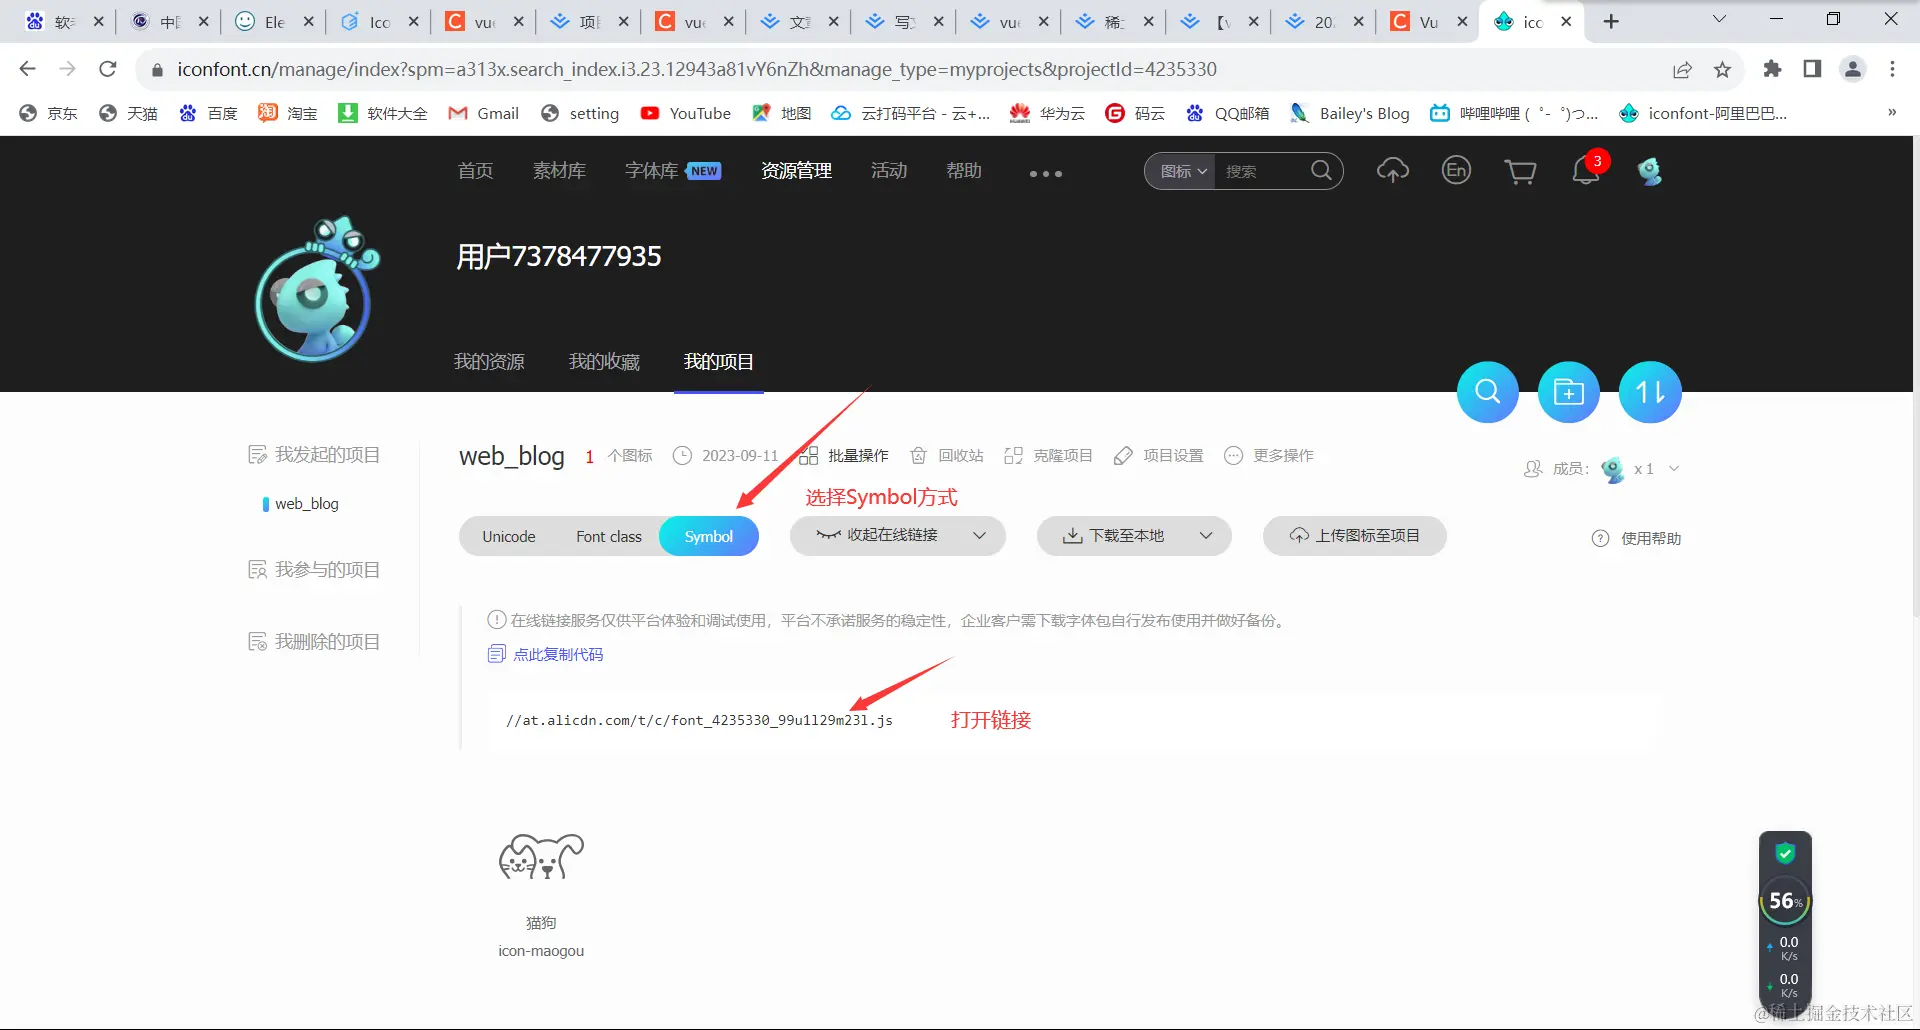Open the shopping cart
This screenshot has width=1920, height=1030.
(x=1521, y=171)
